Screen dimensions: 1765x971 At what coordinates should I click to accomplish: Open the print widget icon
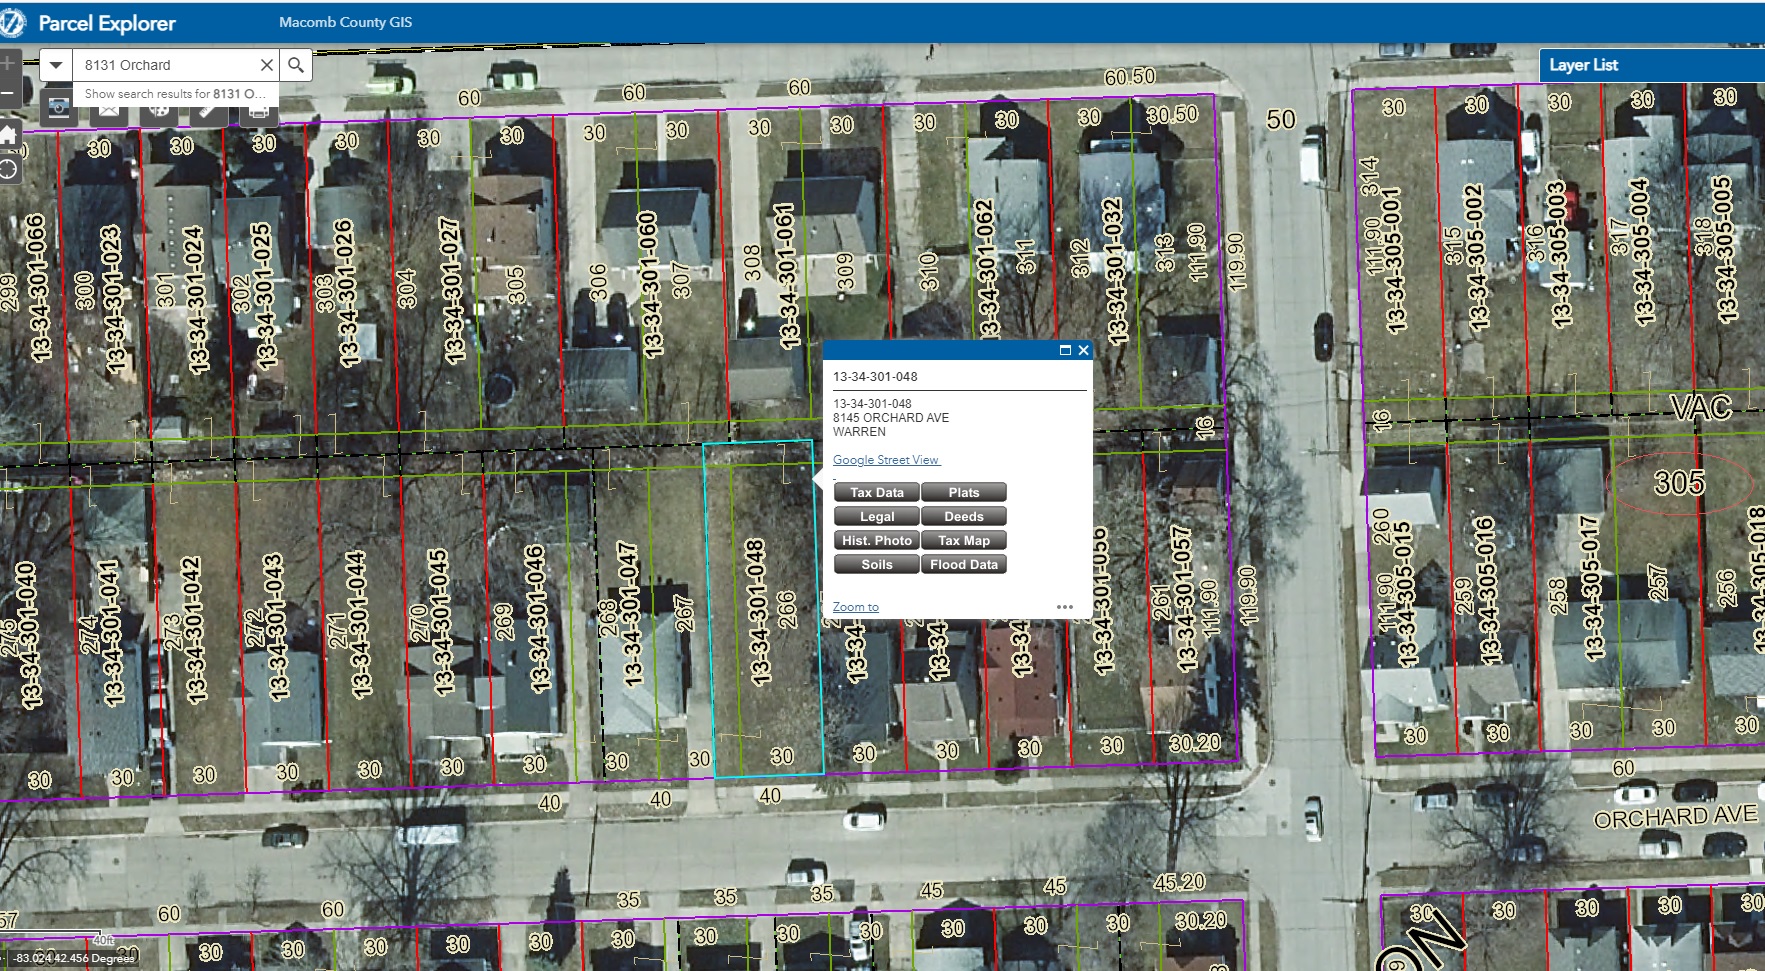click(258, 109)
